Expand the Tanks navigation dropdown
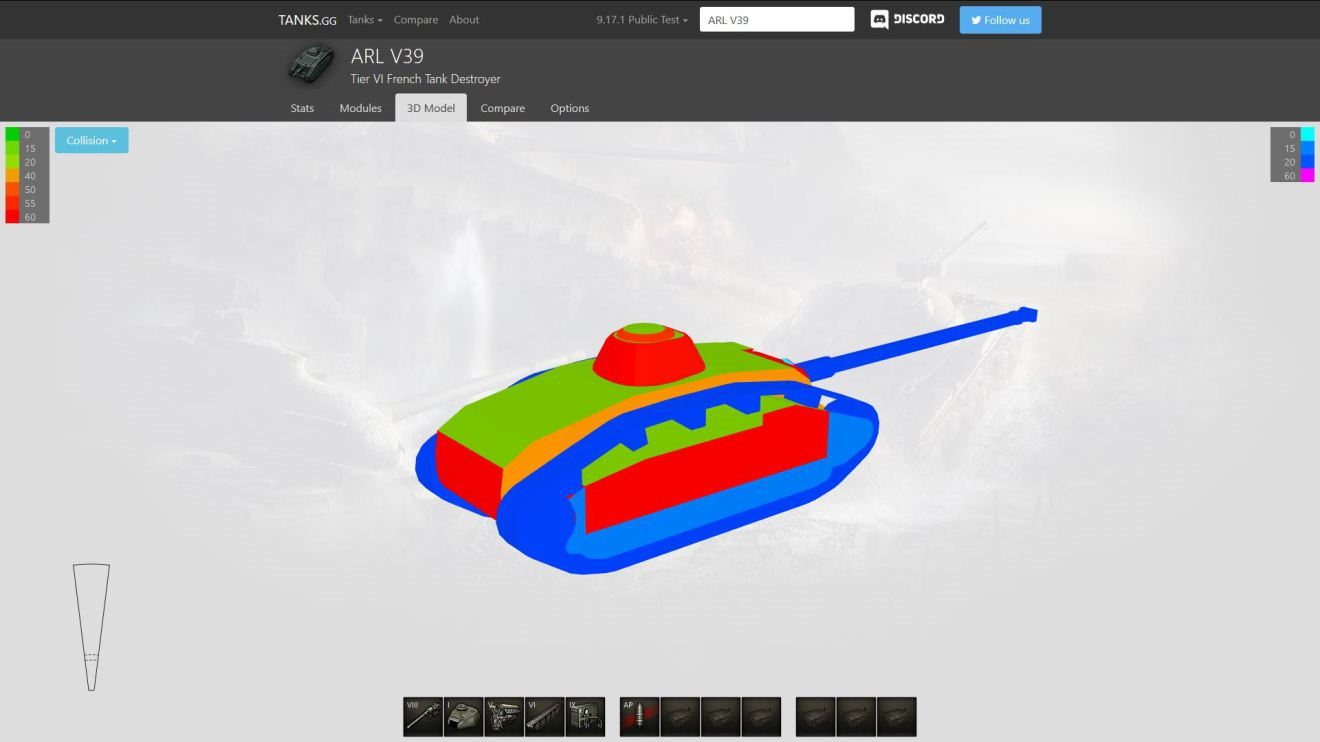The height and width of the screenshot is (742, 1320). (365, 20)
